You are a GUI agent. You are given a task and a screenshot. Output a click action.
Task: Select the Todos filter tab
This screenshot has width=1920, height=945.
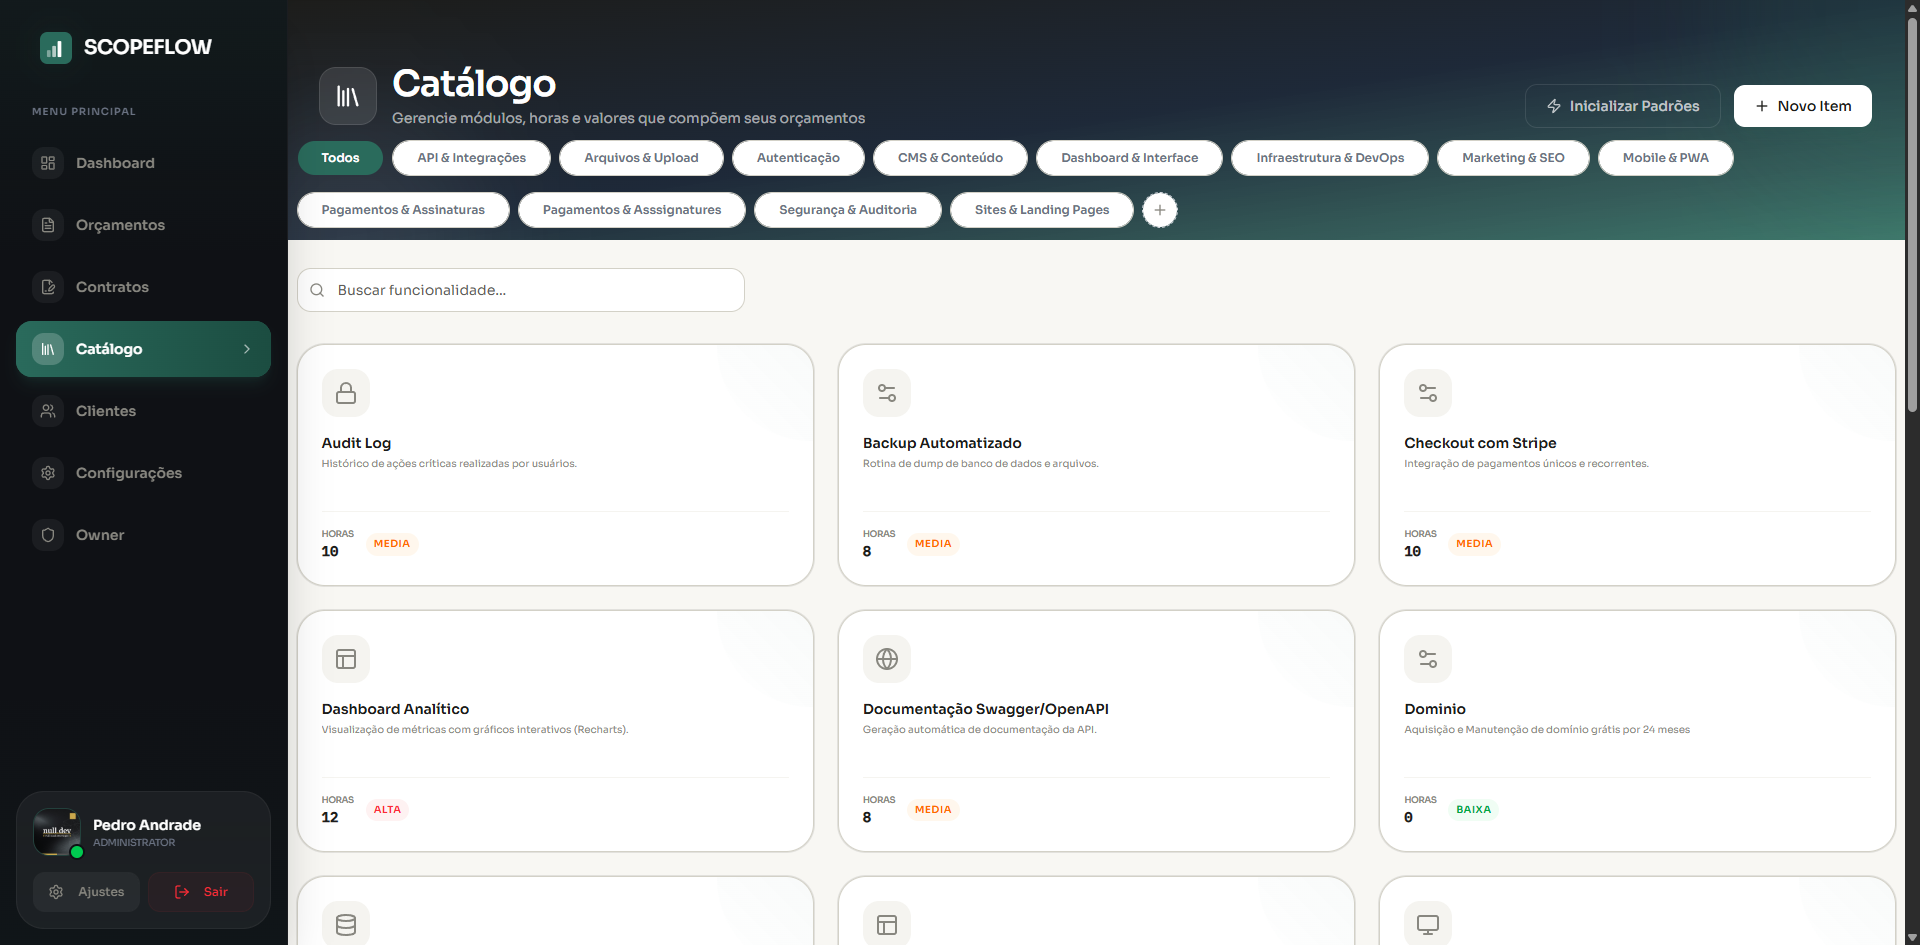point(340,158)
